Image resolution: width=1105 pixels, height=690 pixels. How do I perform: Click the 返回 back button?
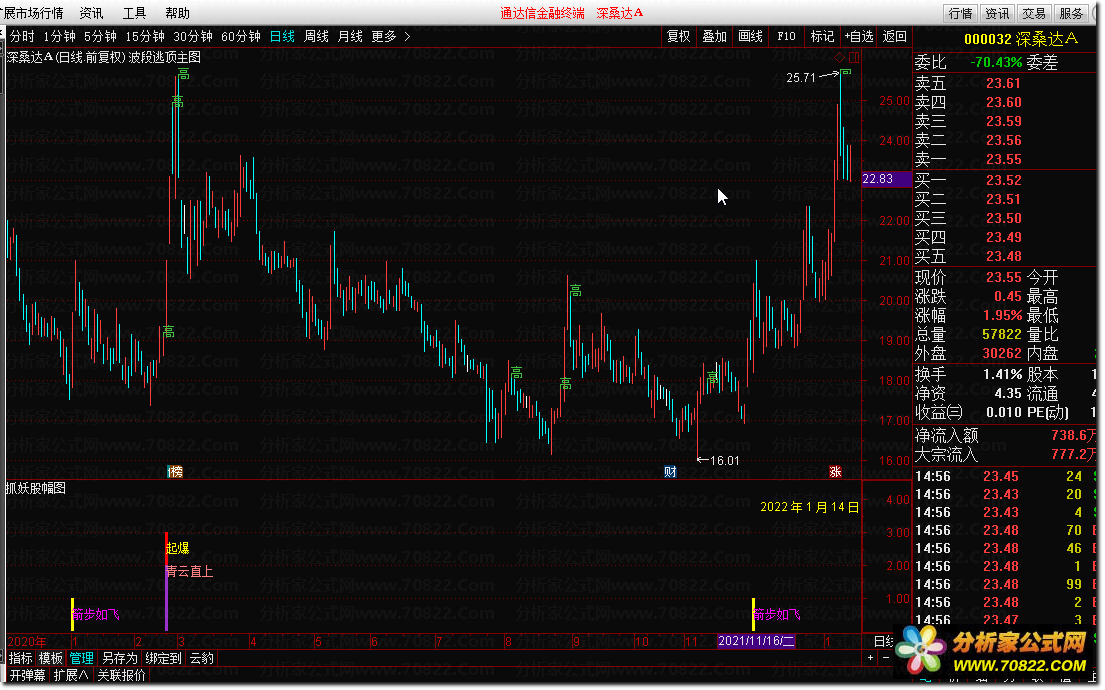[894, 36]
